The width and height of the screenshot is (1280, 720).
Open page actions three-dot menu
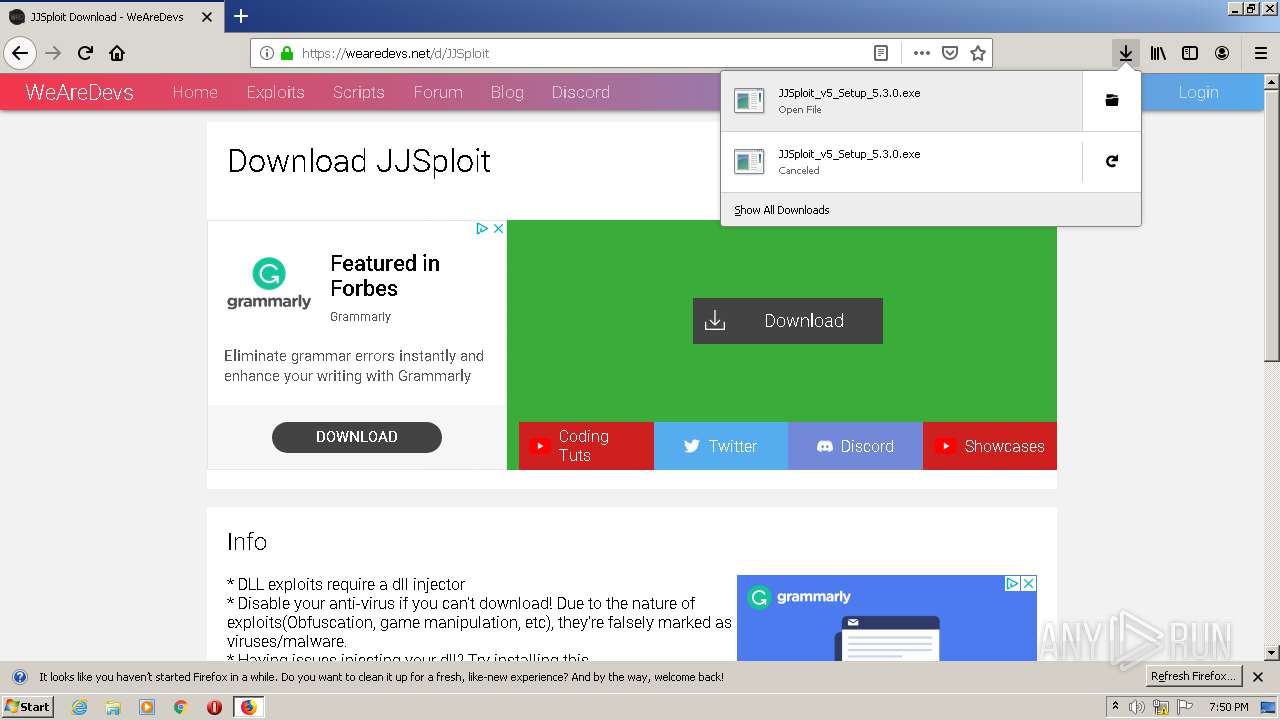pyautogui.click(x=921, y=53)
